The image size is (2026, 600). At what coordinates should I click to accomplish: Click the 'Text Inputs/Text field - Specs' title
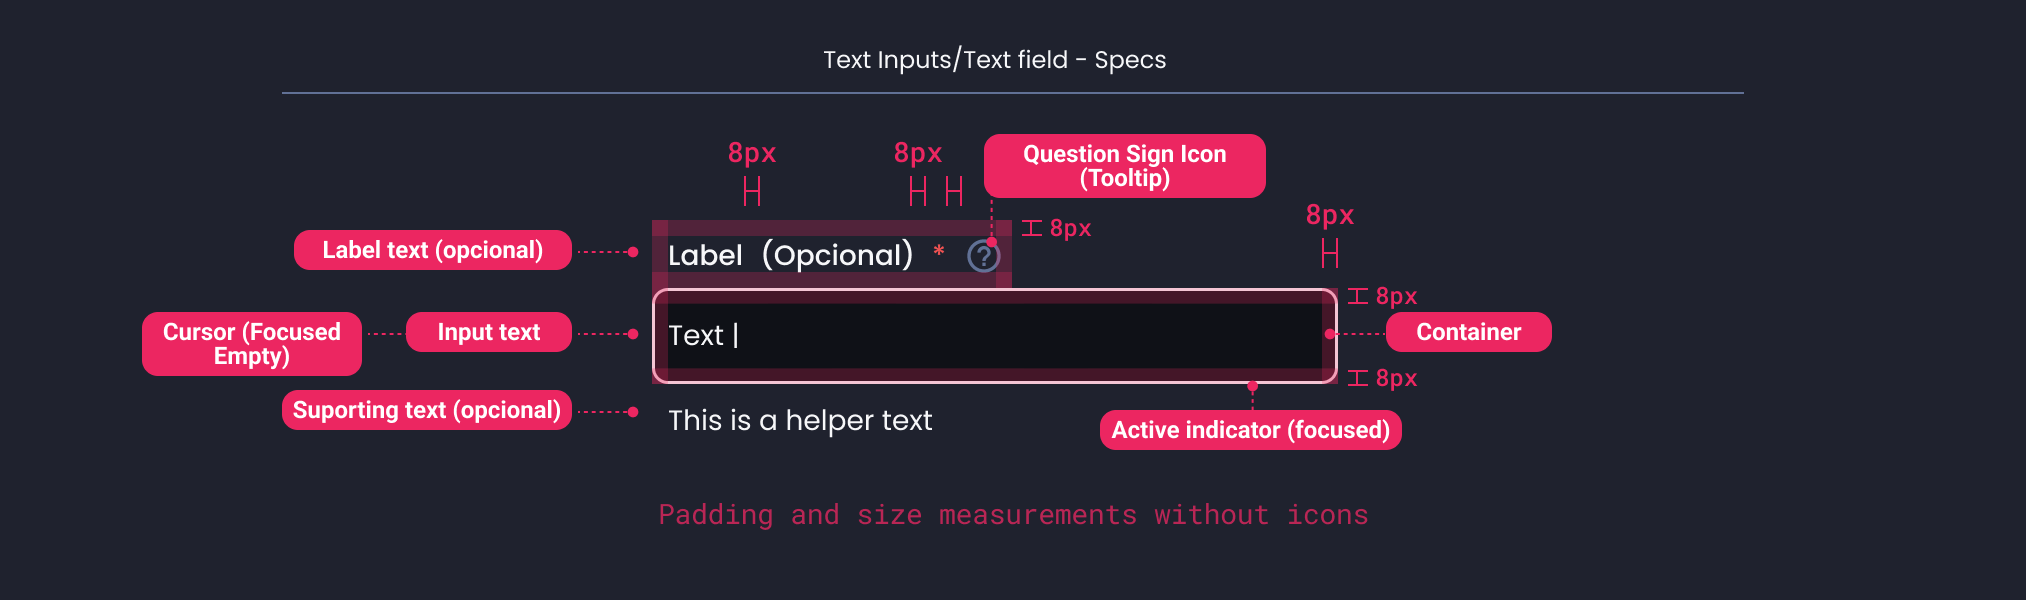point(995,59)
